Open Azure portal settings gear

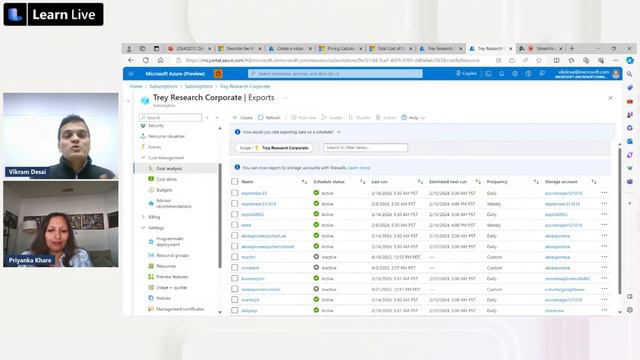[515, 74]
